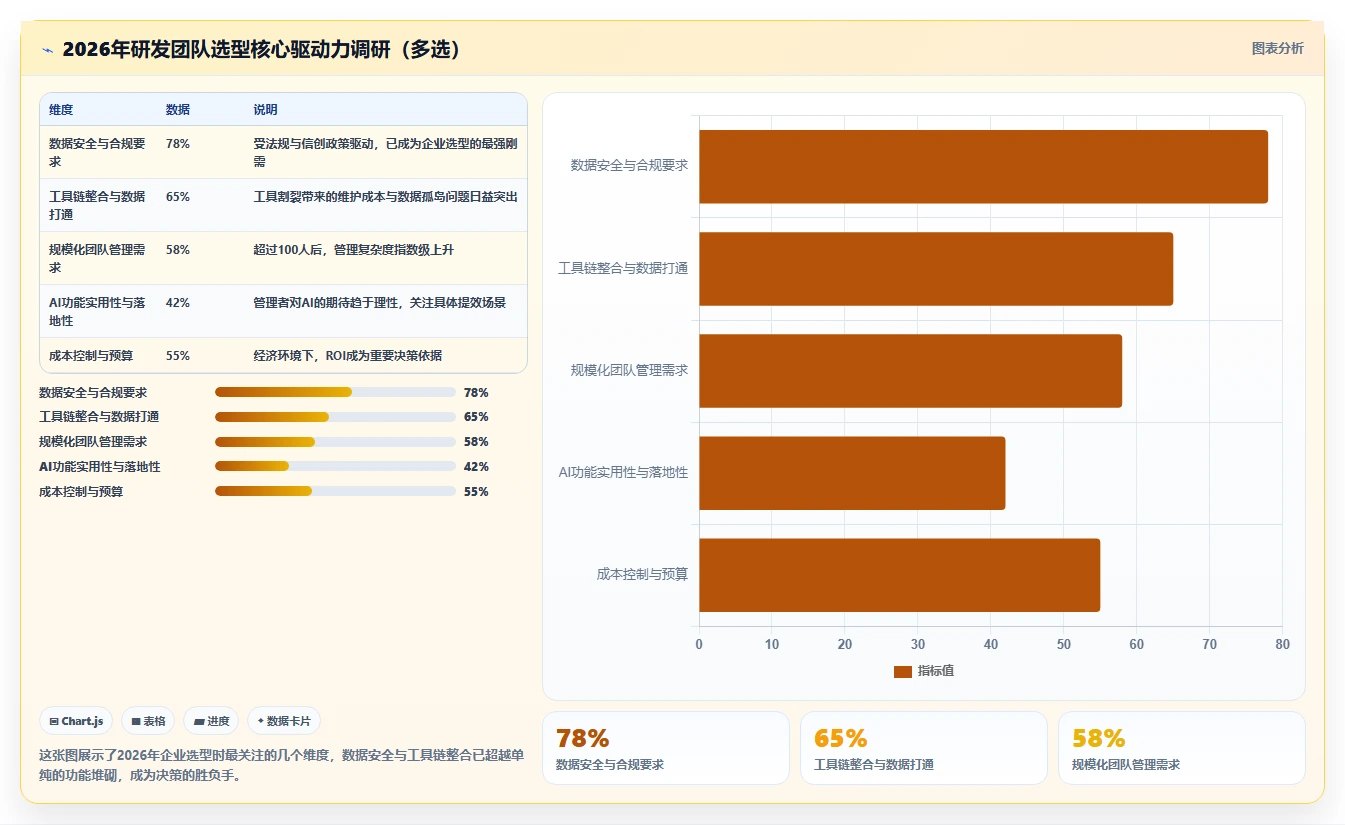Image resolution: width=1345 pixels, height=825 pixels.
Task: Click the y-axis label 数据安全与合规要求
Action: (629, 166)
